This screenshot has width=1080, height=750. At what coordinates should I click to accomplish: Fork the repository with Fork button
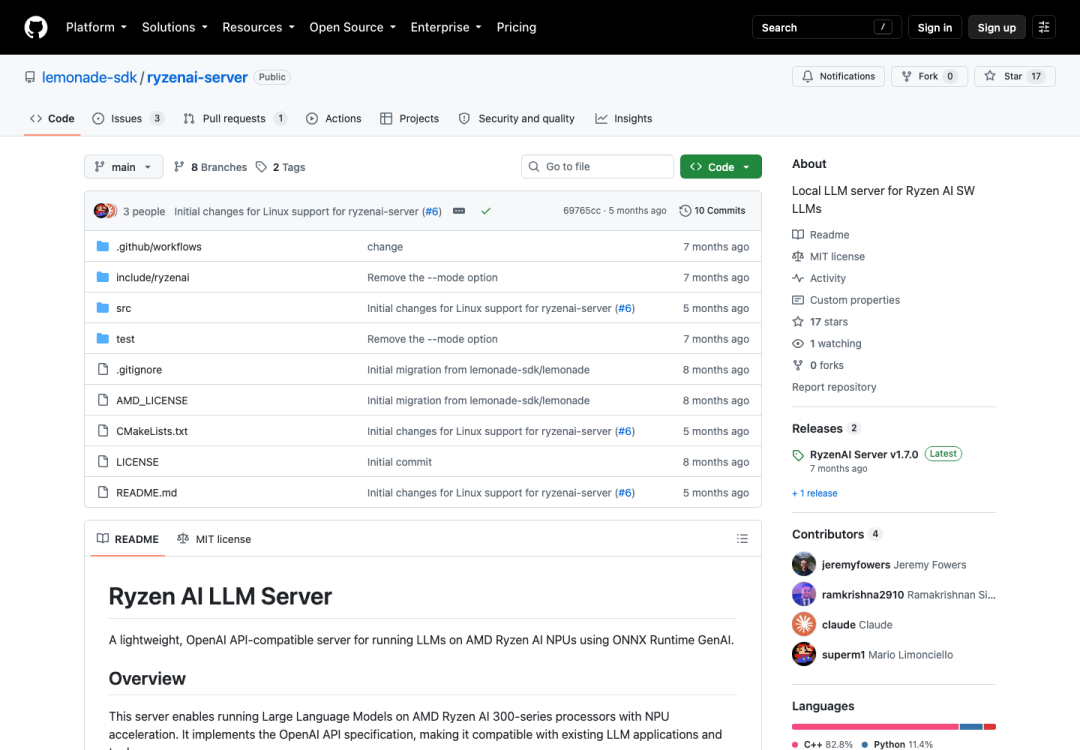[x=929, y=76]
